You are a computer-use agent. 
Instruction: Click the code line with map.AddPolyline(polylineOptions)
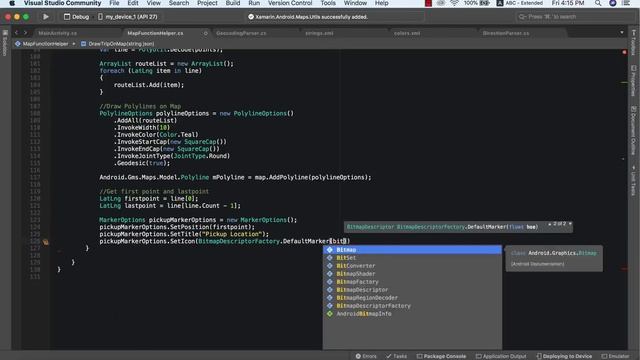(236, 177)
